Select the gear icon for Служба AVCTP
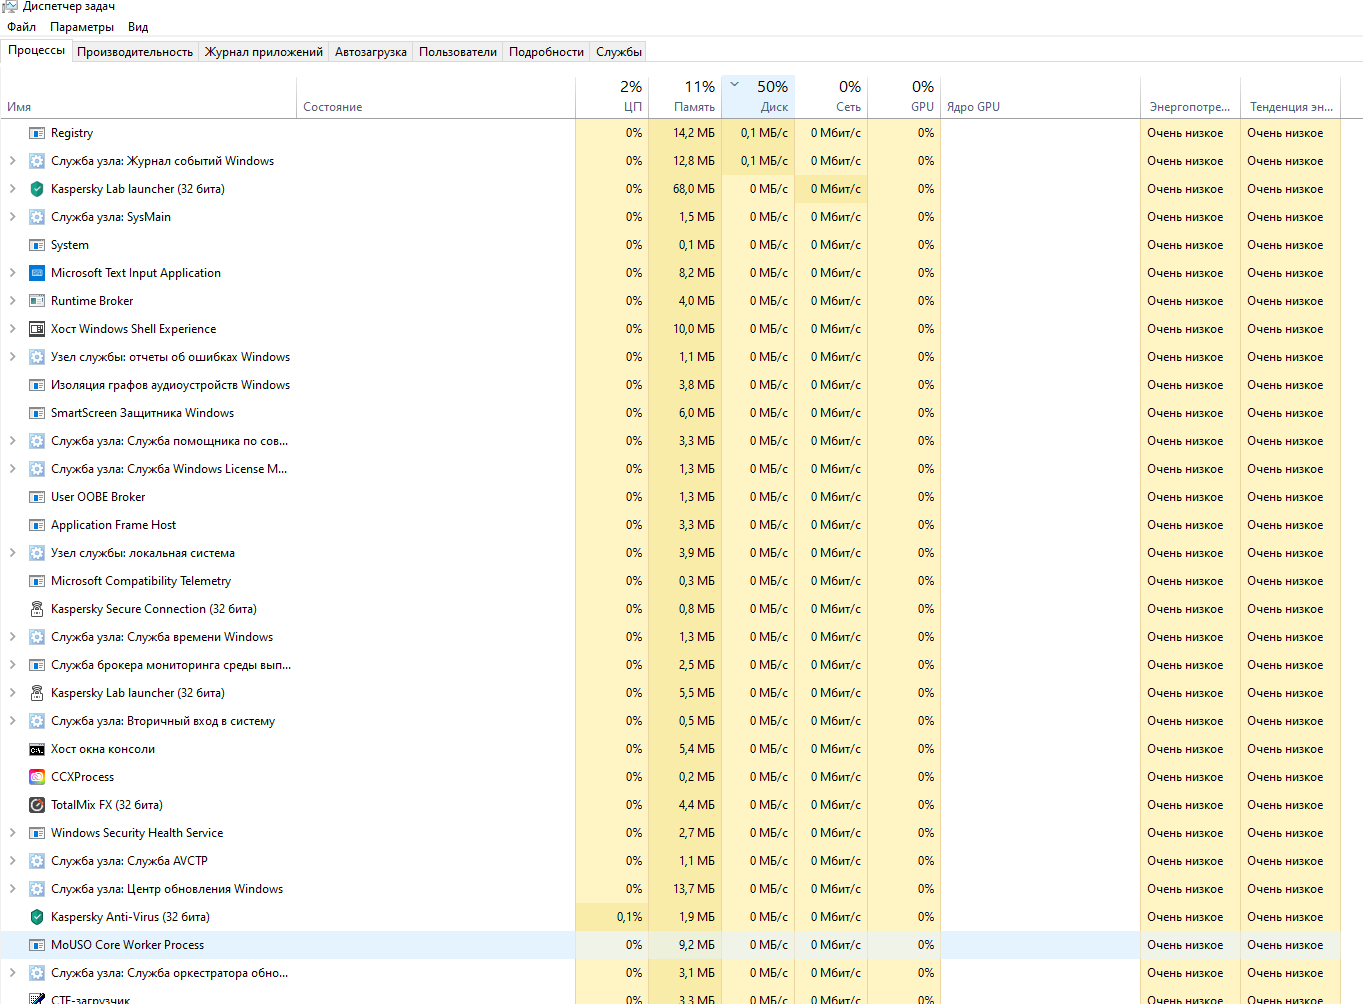1363x1004 pixels. (37, 861)
